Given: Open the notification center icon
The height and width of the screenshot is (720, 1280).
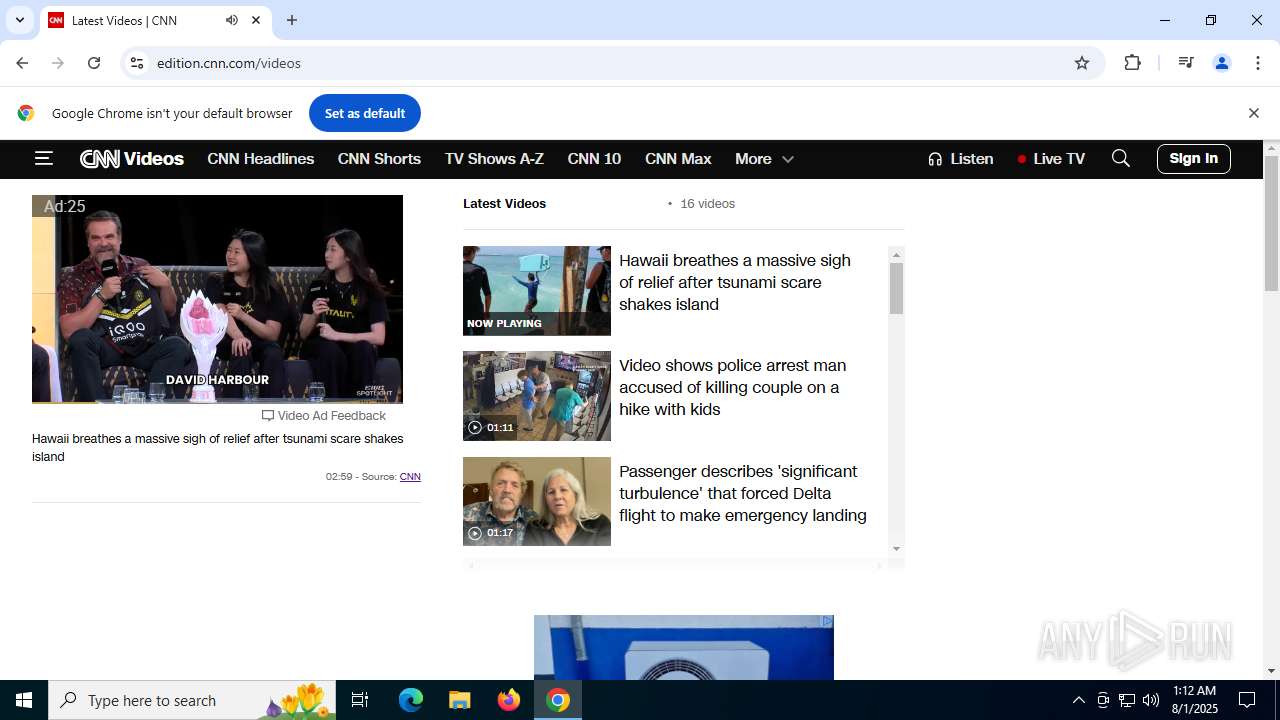Looking at the screenshot, I should [1248, 700].
